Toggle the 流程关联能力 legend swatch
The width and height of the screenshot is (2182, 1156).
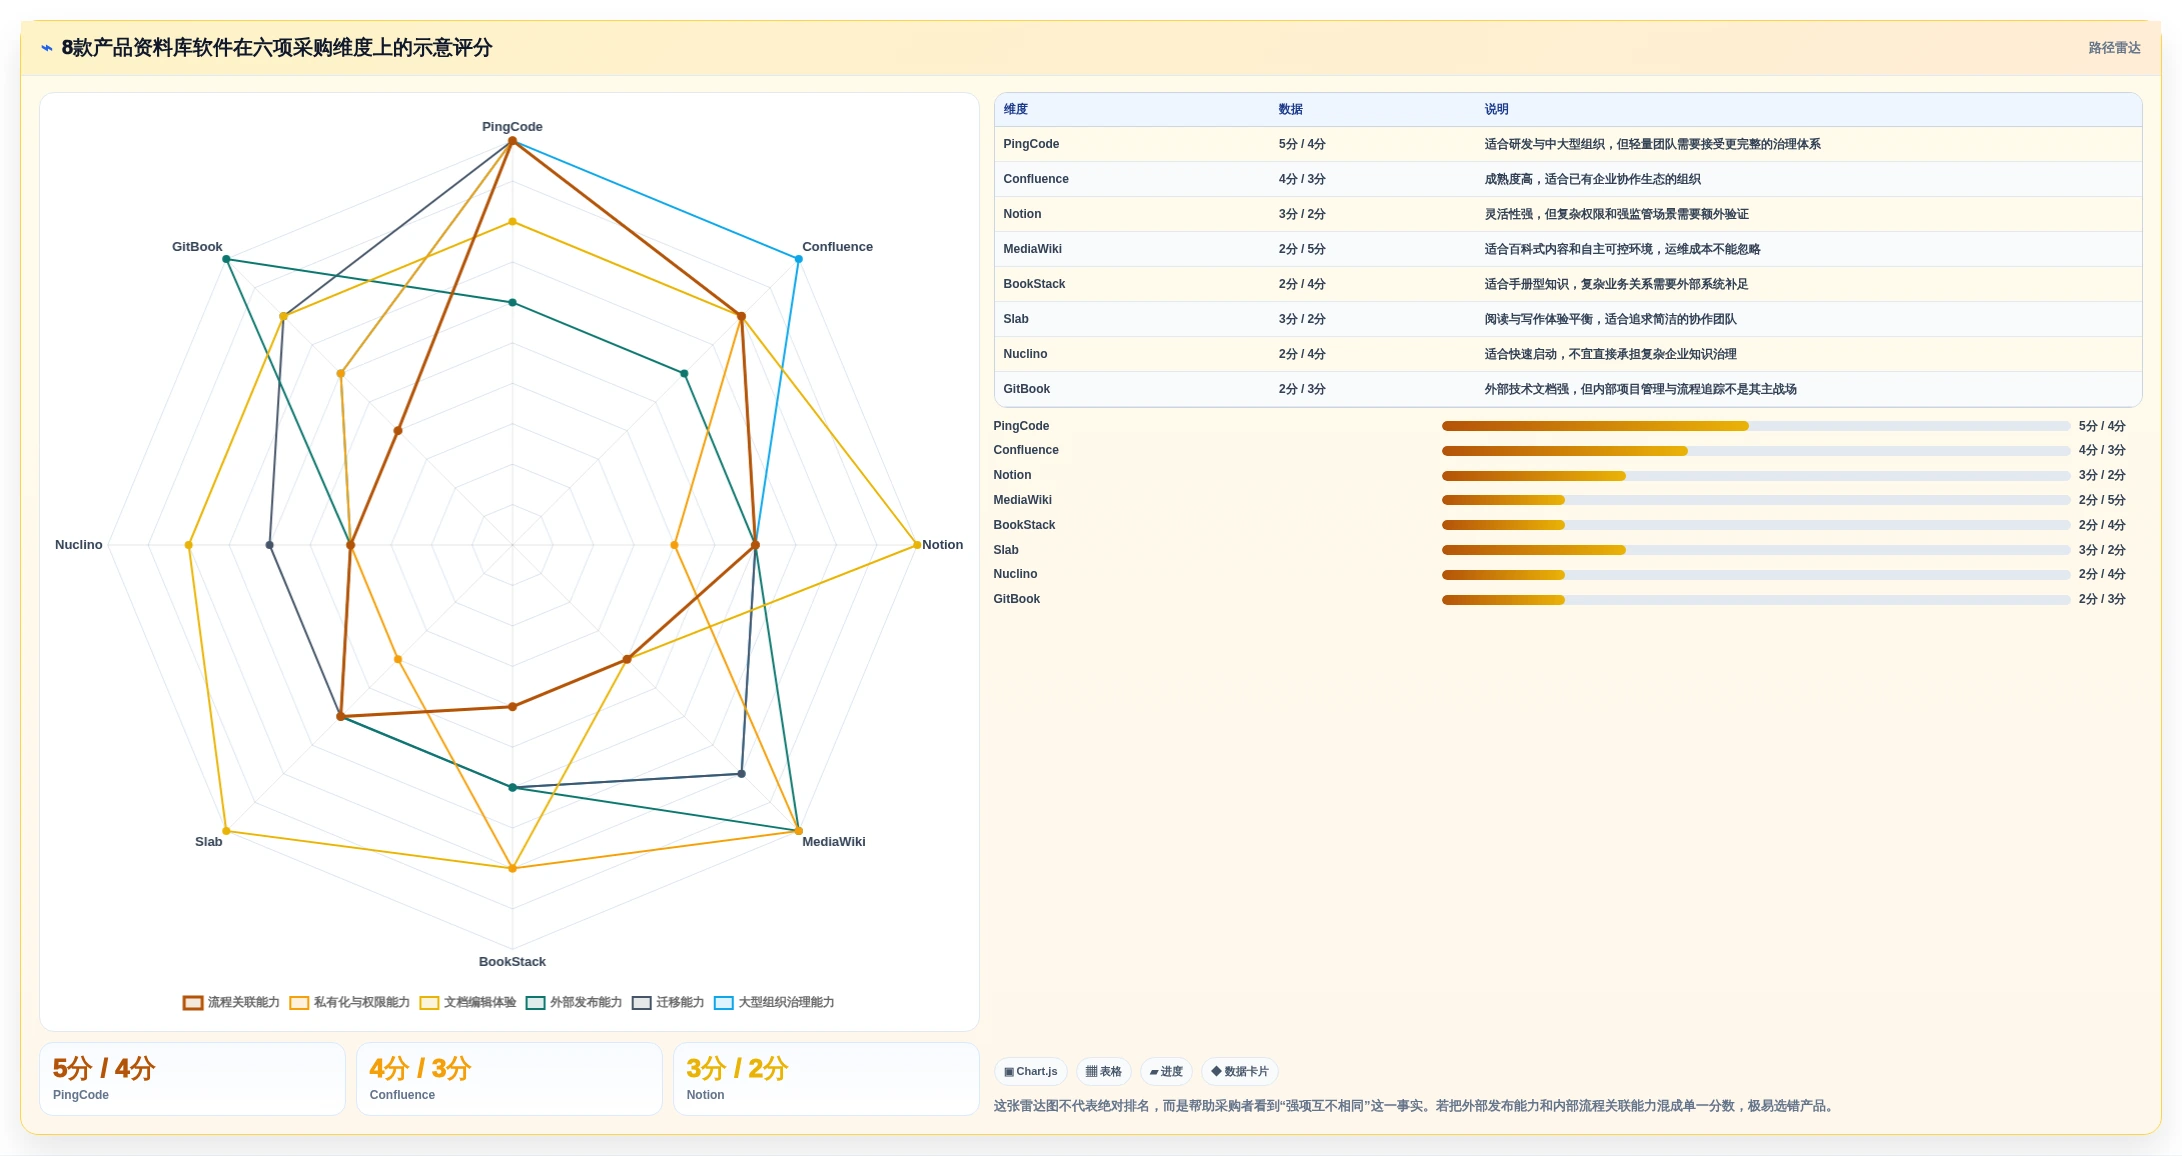coord(193,1003)
